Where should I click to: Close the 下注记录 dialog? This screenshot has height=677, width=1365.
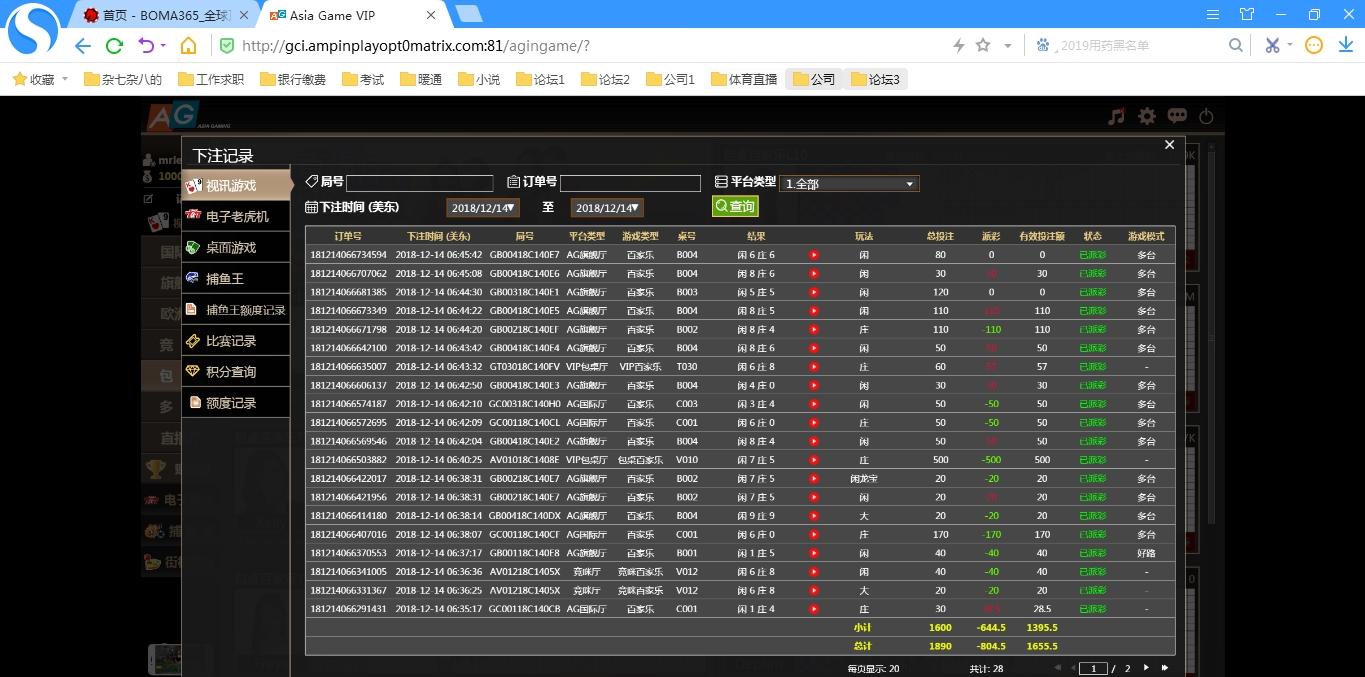click(x=1169, y=145)
